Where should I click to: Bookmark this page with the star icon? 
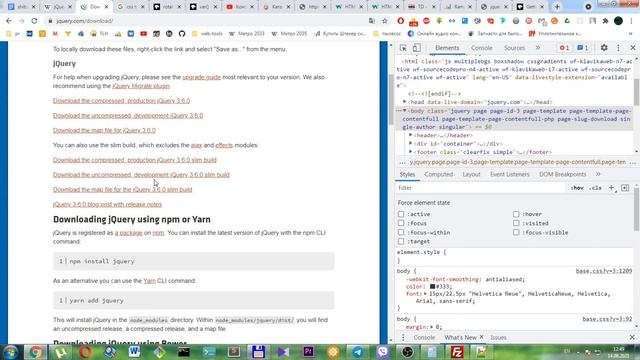(384, 20)
